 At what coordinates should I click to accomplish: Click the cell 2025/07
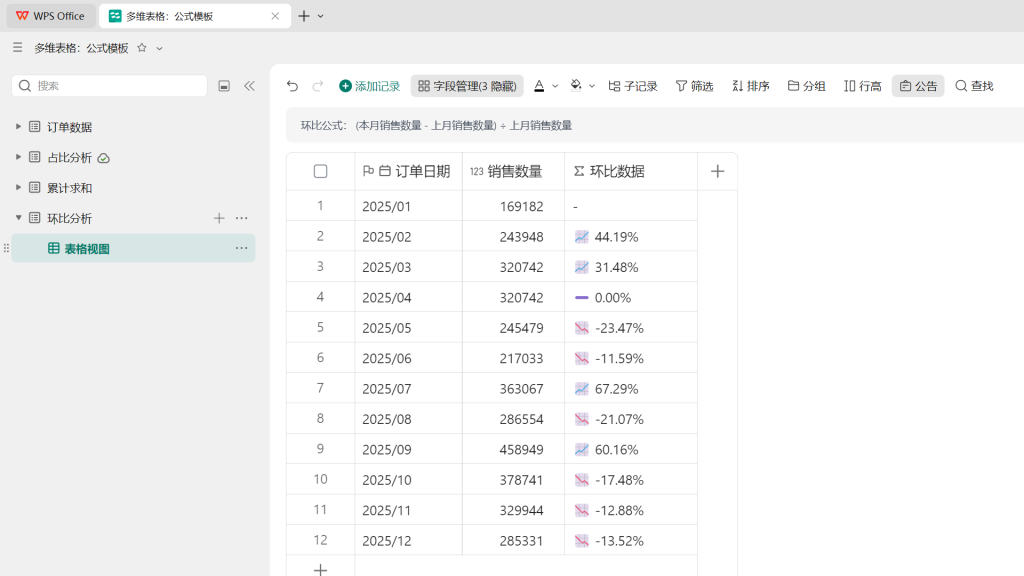pyautogui.click(x=408, y=389)
